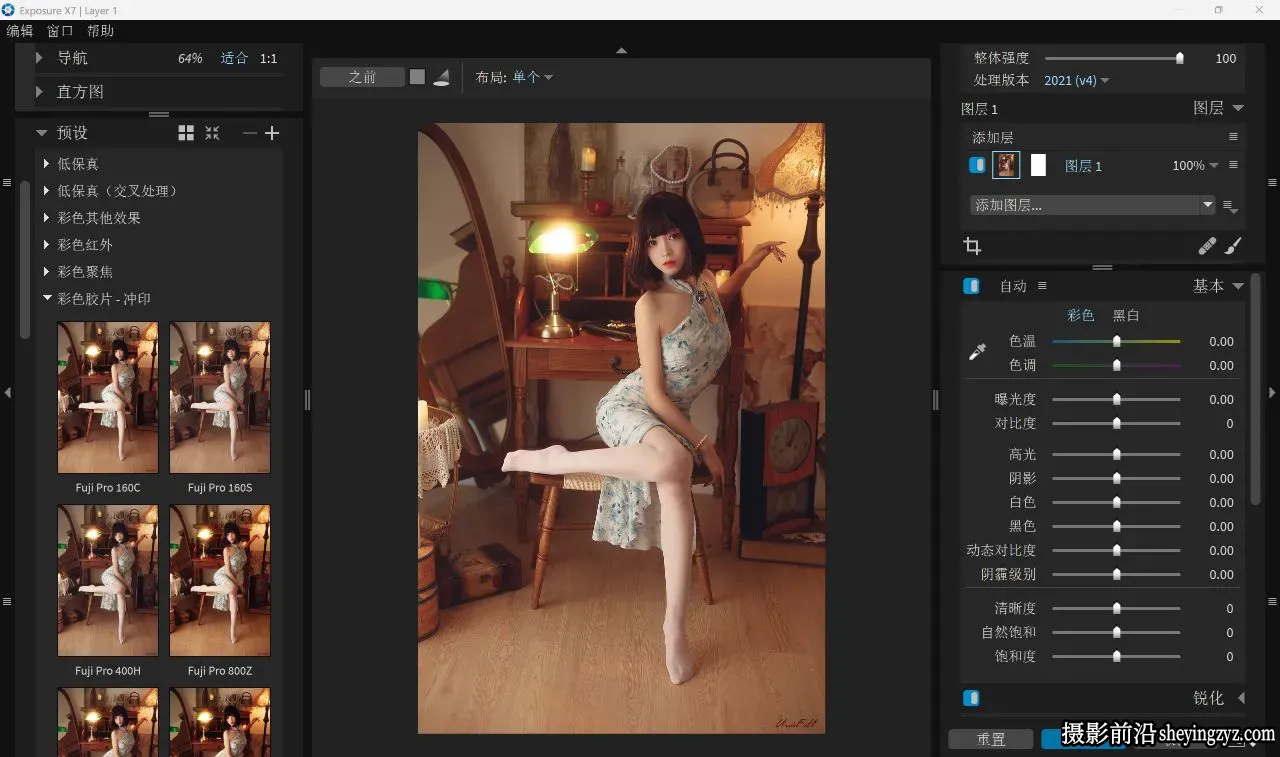Click the plus icon in presets header
This screenshot has width=1280, height=757.
tap(272, 133)
